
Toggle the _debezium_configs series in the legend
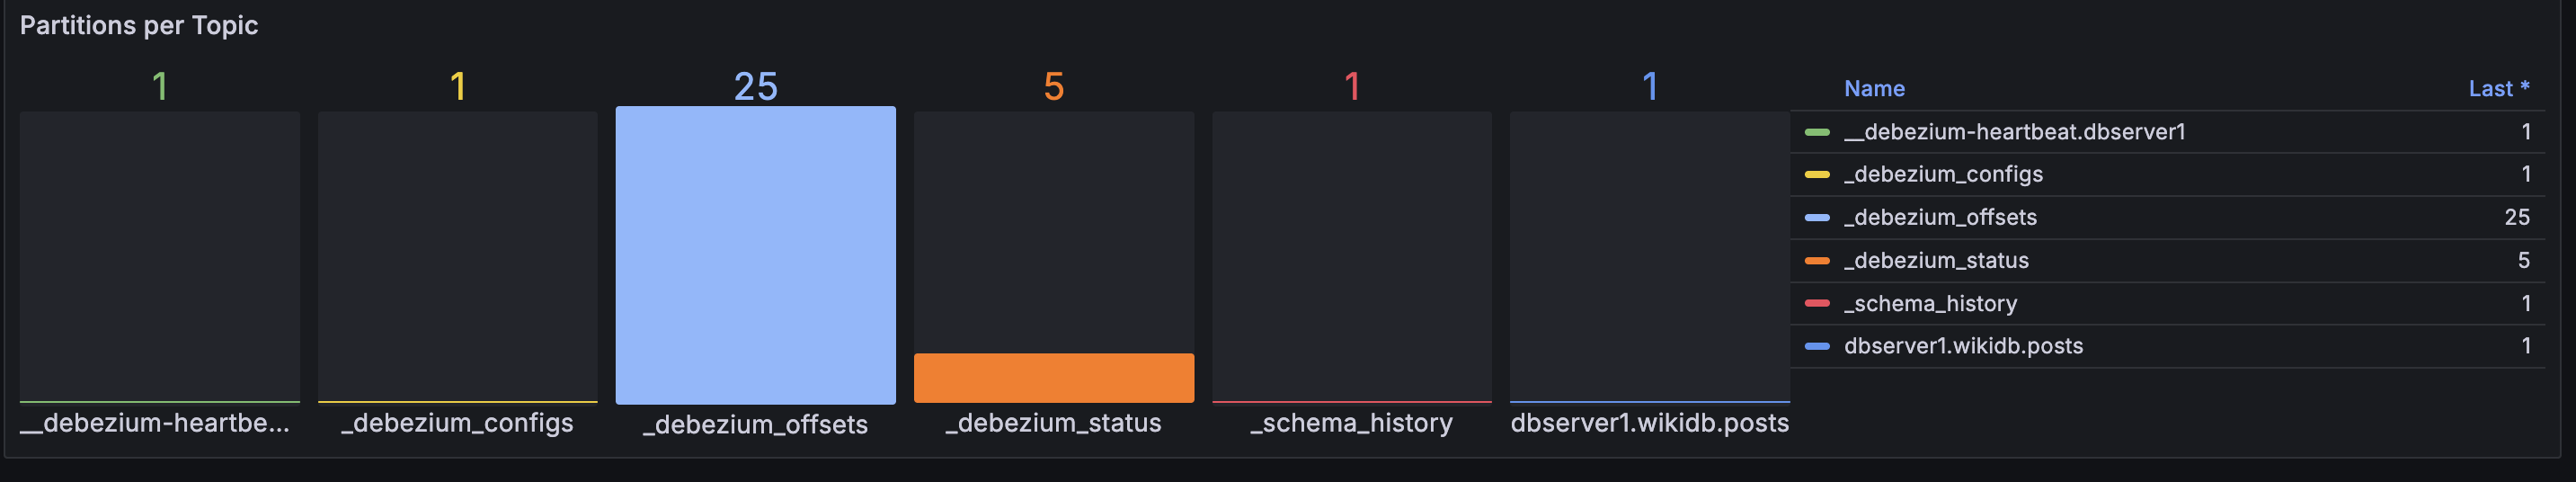(1942, 175)
